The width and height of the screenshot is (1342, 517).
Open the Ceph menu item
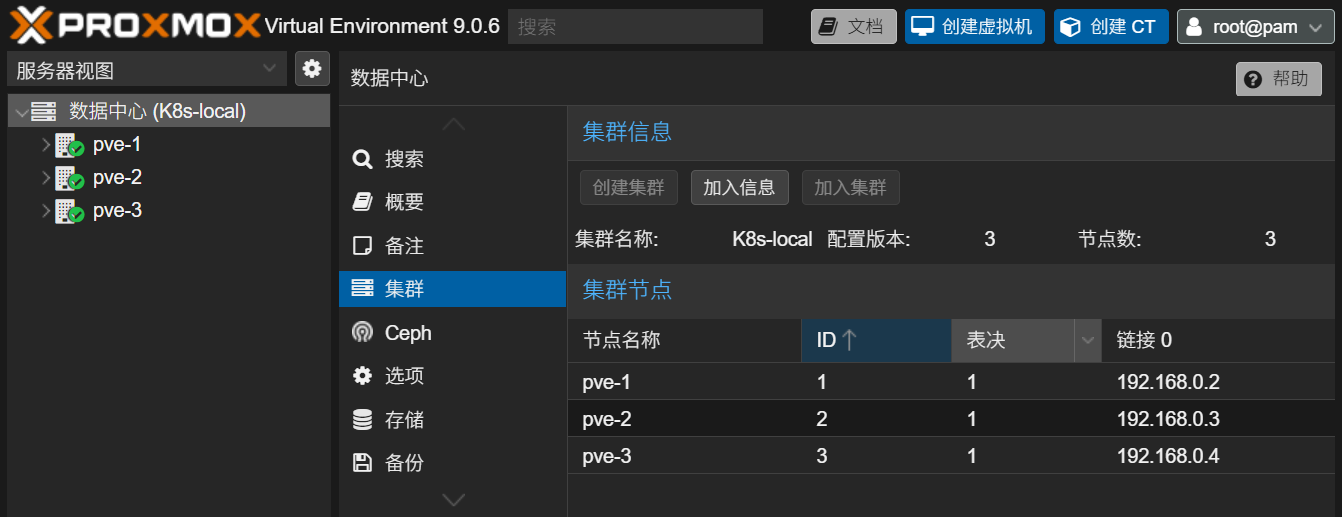click(x=452, y=333)
